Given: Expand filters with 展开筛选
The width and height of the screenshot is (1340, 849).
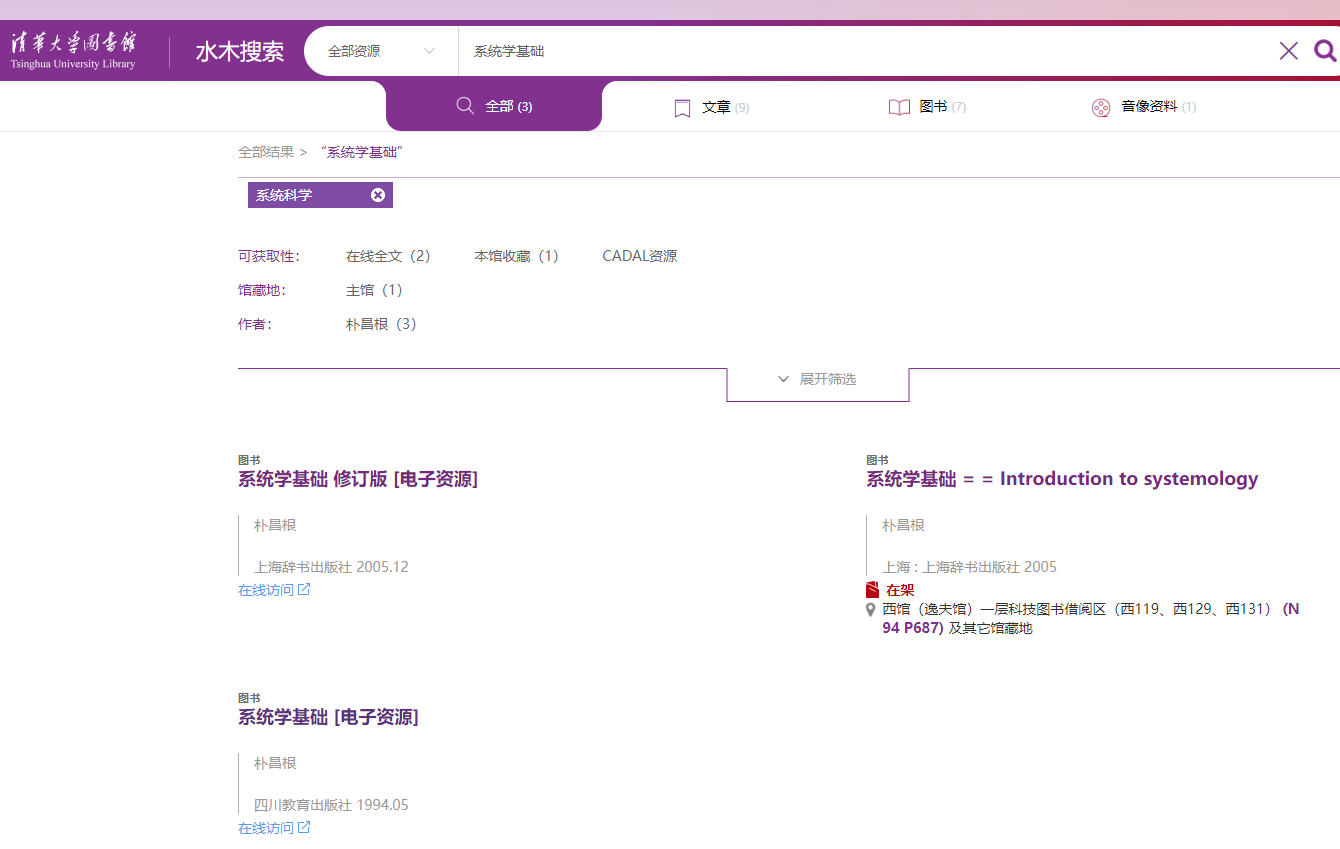Looking at the screenshot, I should pyautogui.click(x=817, y=380).
